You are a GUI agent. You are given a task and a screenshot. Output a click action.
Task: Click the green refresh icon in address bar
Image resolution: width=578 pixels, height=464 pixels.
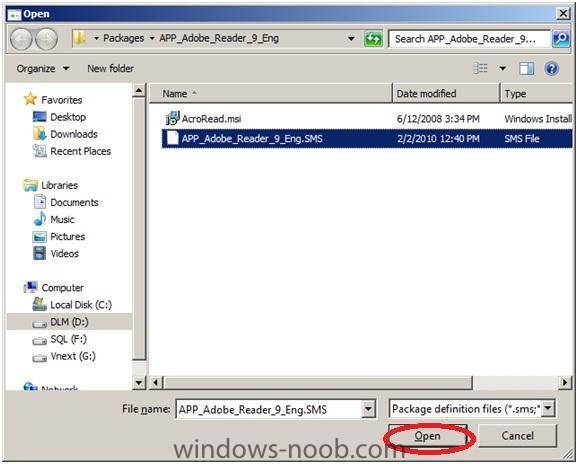pyautogui.click(x=373, y=38)
